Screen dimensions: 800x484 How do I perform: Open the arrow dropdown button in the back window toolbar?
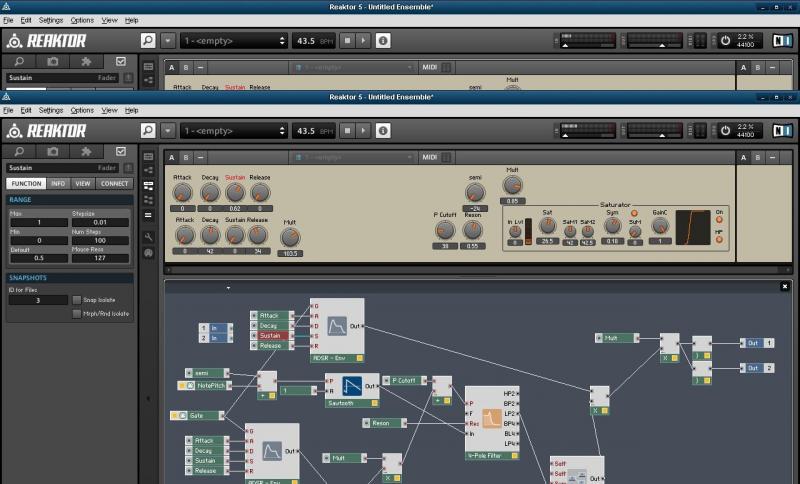[x=168, y=41]
